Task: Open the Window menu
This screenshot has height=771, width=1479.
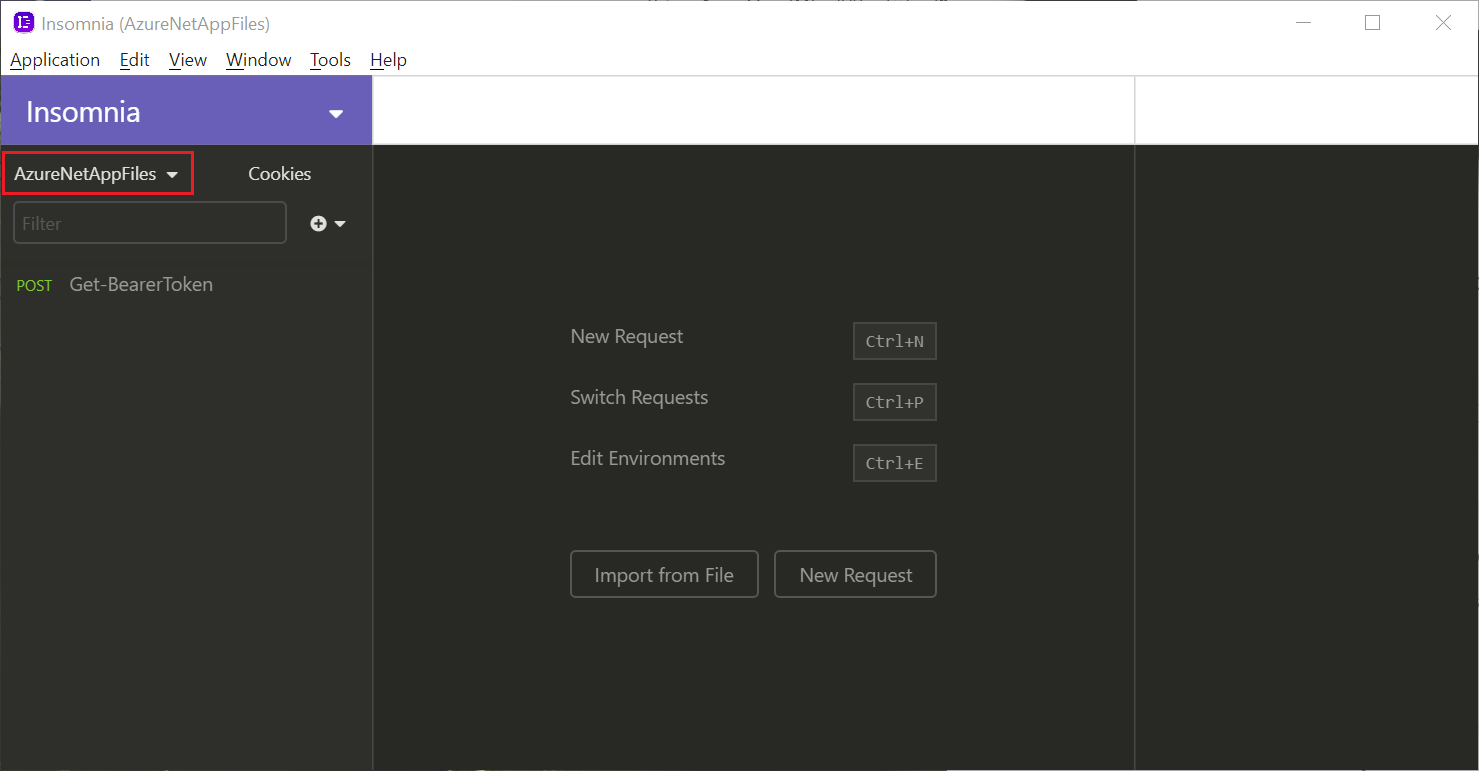Action: 258,60
